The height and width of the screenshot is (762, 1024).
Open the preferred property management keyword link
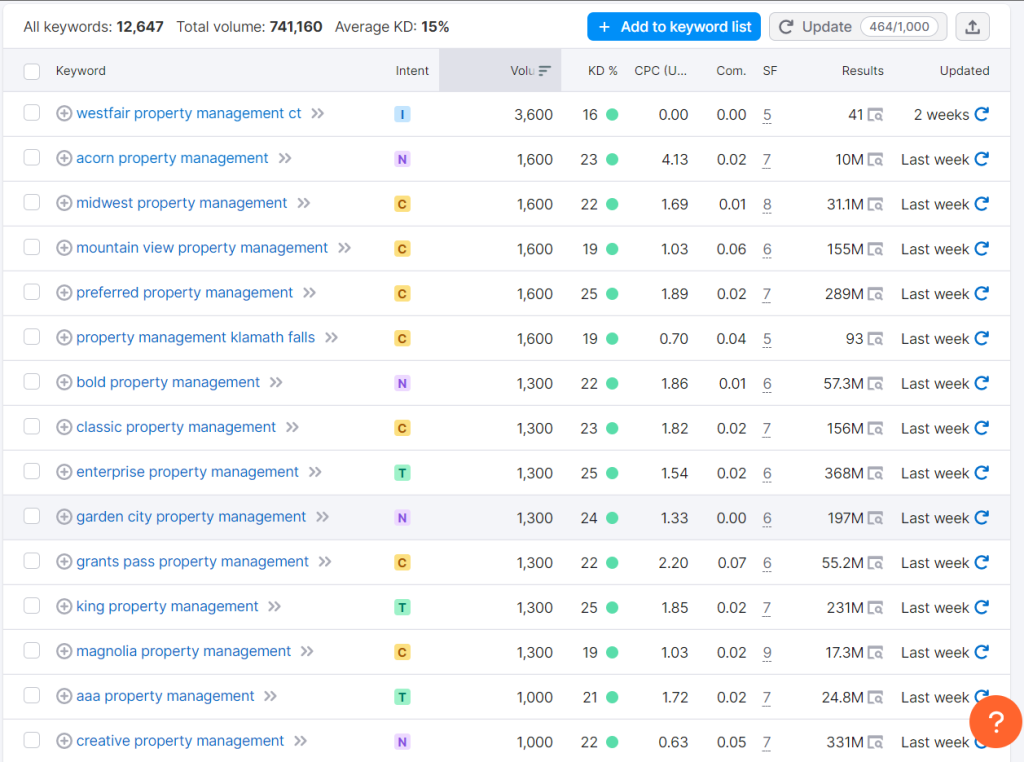(186, 292)
